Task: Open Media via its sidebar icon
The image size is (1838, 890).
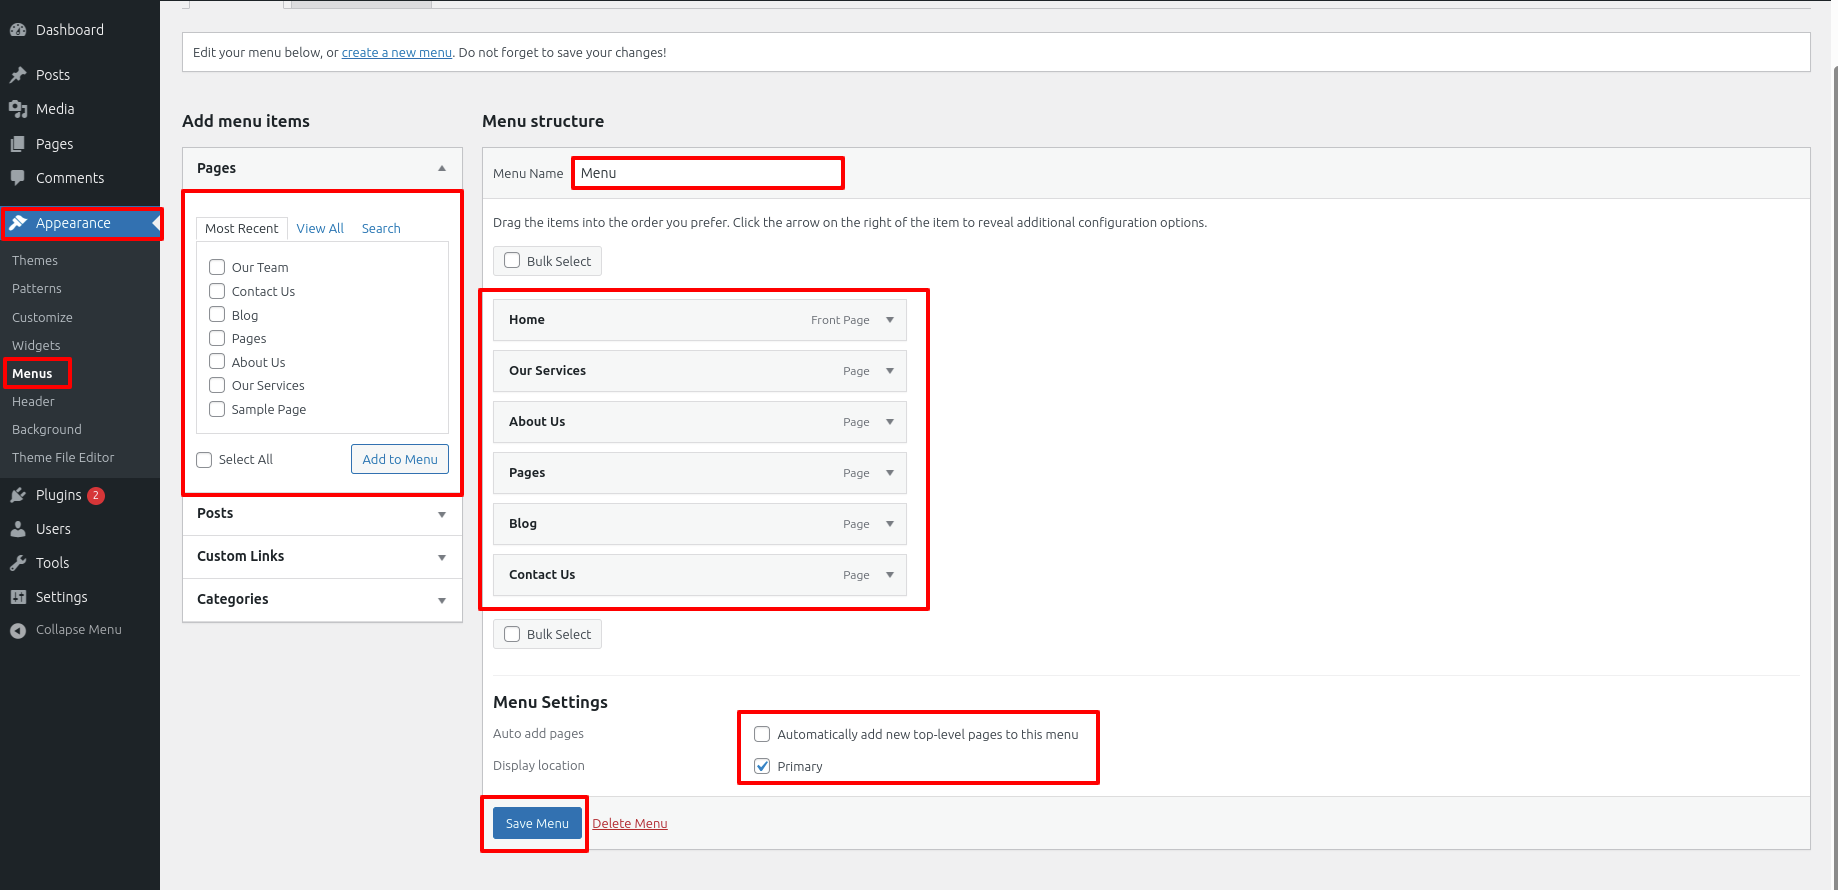Action: tap(18, 109)
